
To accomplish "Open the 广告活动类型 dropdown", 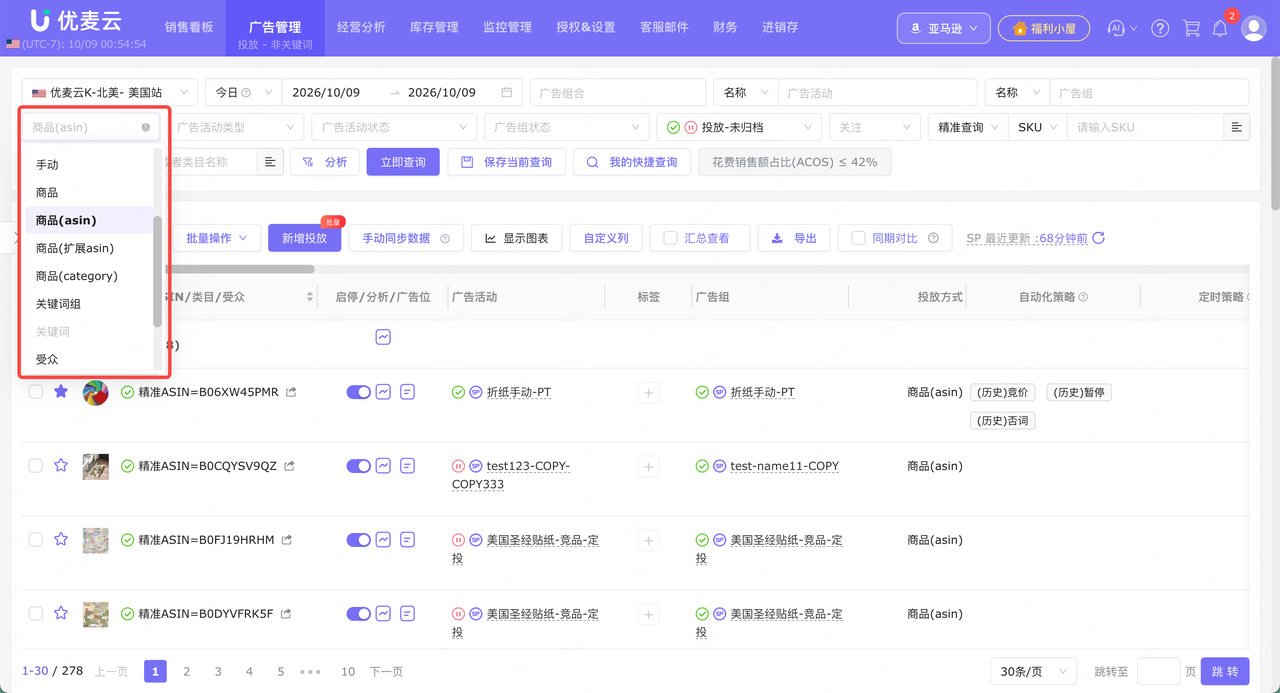I will point(235,127).
